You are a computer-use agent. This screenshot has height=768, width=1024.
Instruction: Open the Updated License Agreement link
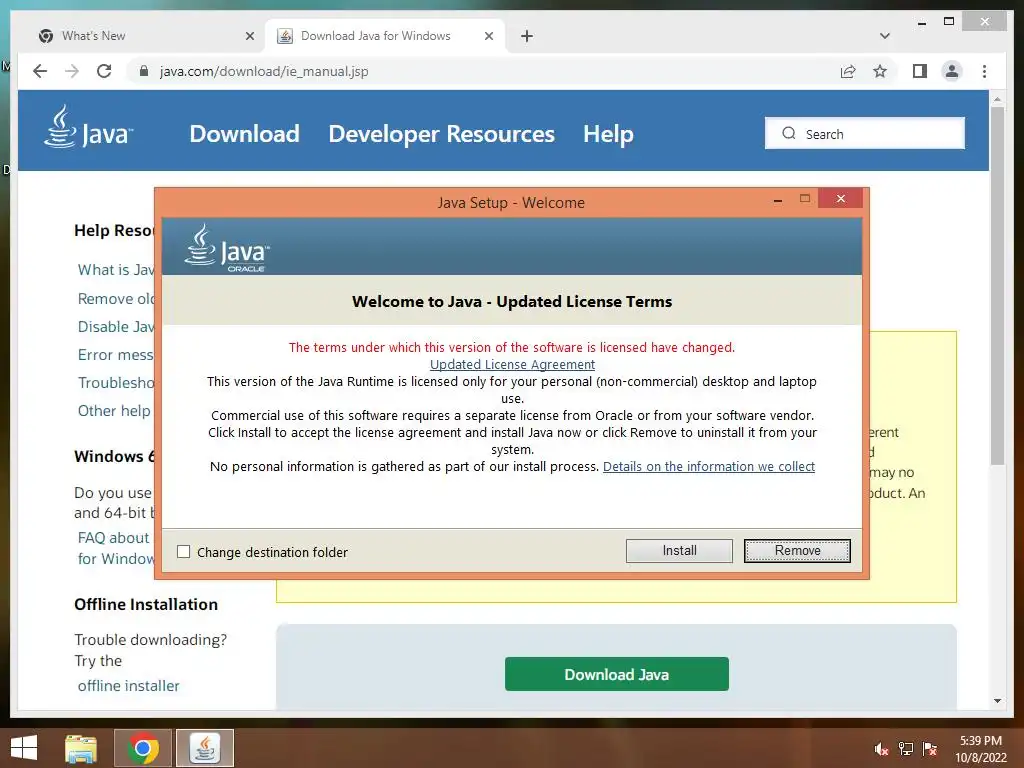[x=512, y=364]
